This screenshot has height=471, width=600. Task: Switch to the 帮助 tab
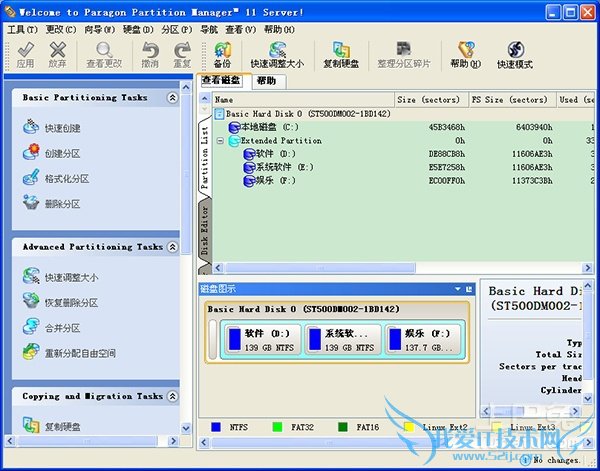(x=266, y=80)
